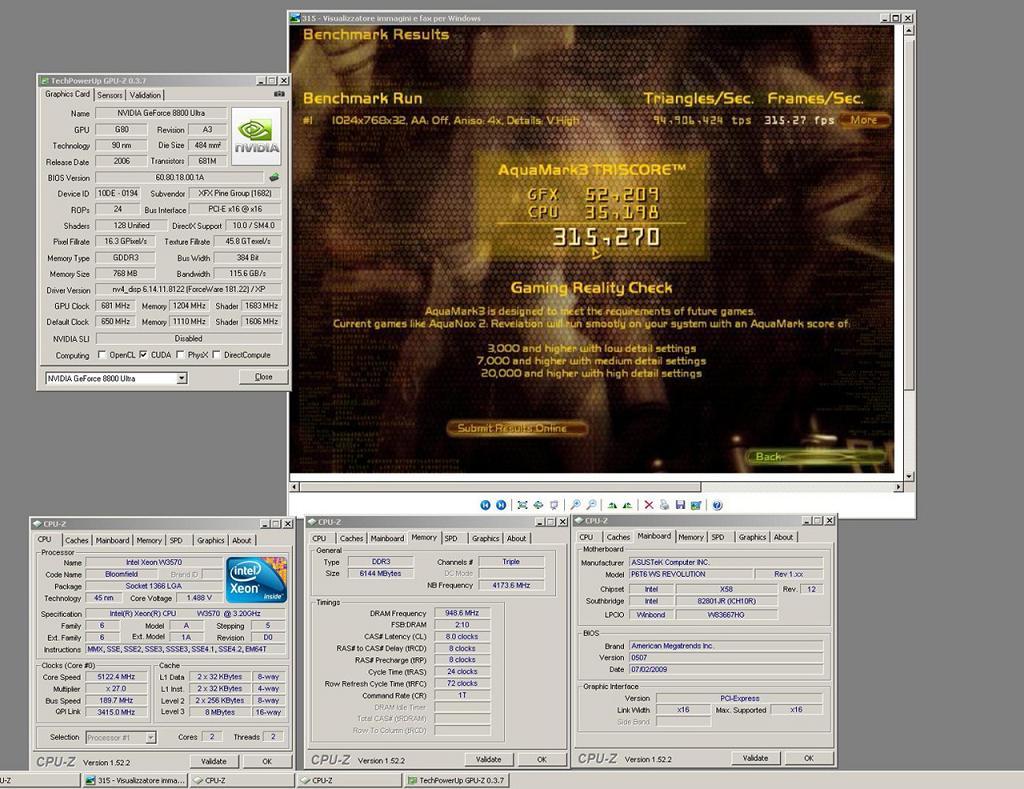Screen dimensions: 1024x789
Task: Click the CPU name Intel Xeon W3570
Action: (154, 562)
